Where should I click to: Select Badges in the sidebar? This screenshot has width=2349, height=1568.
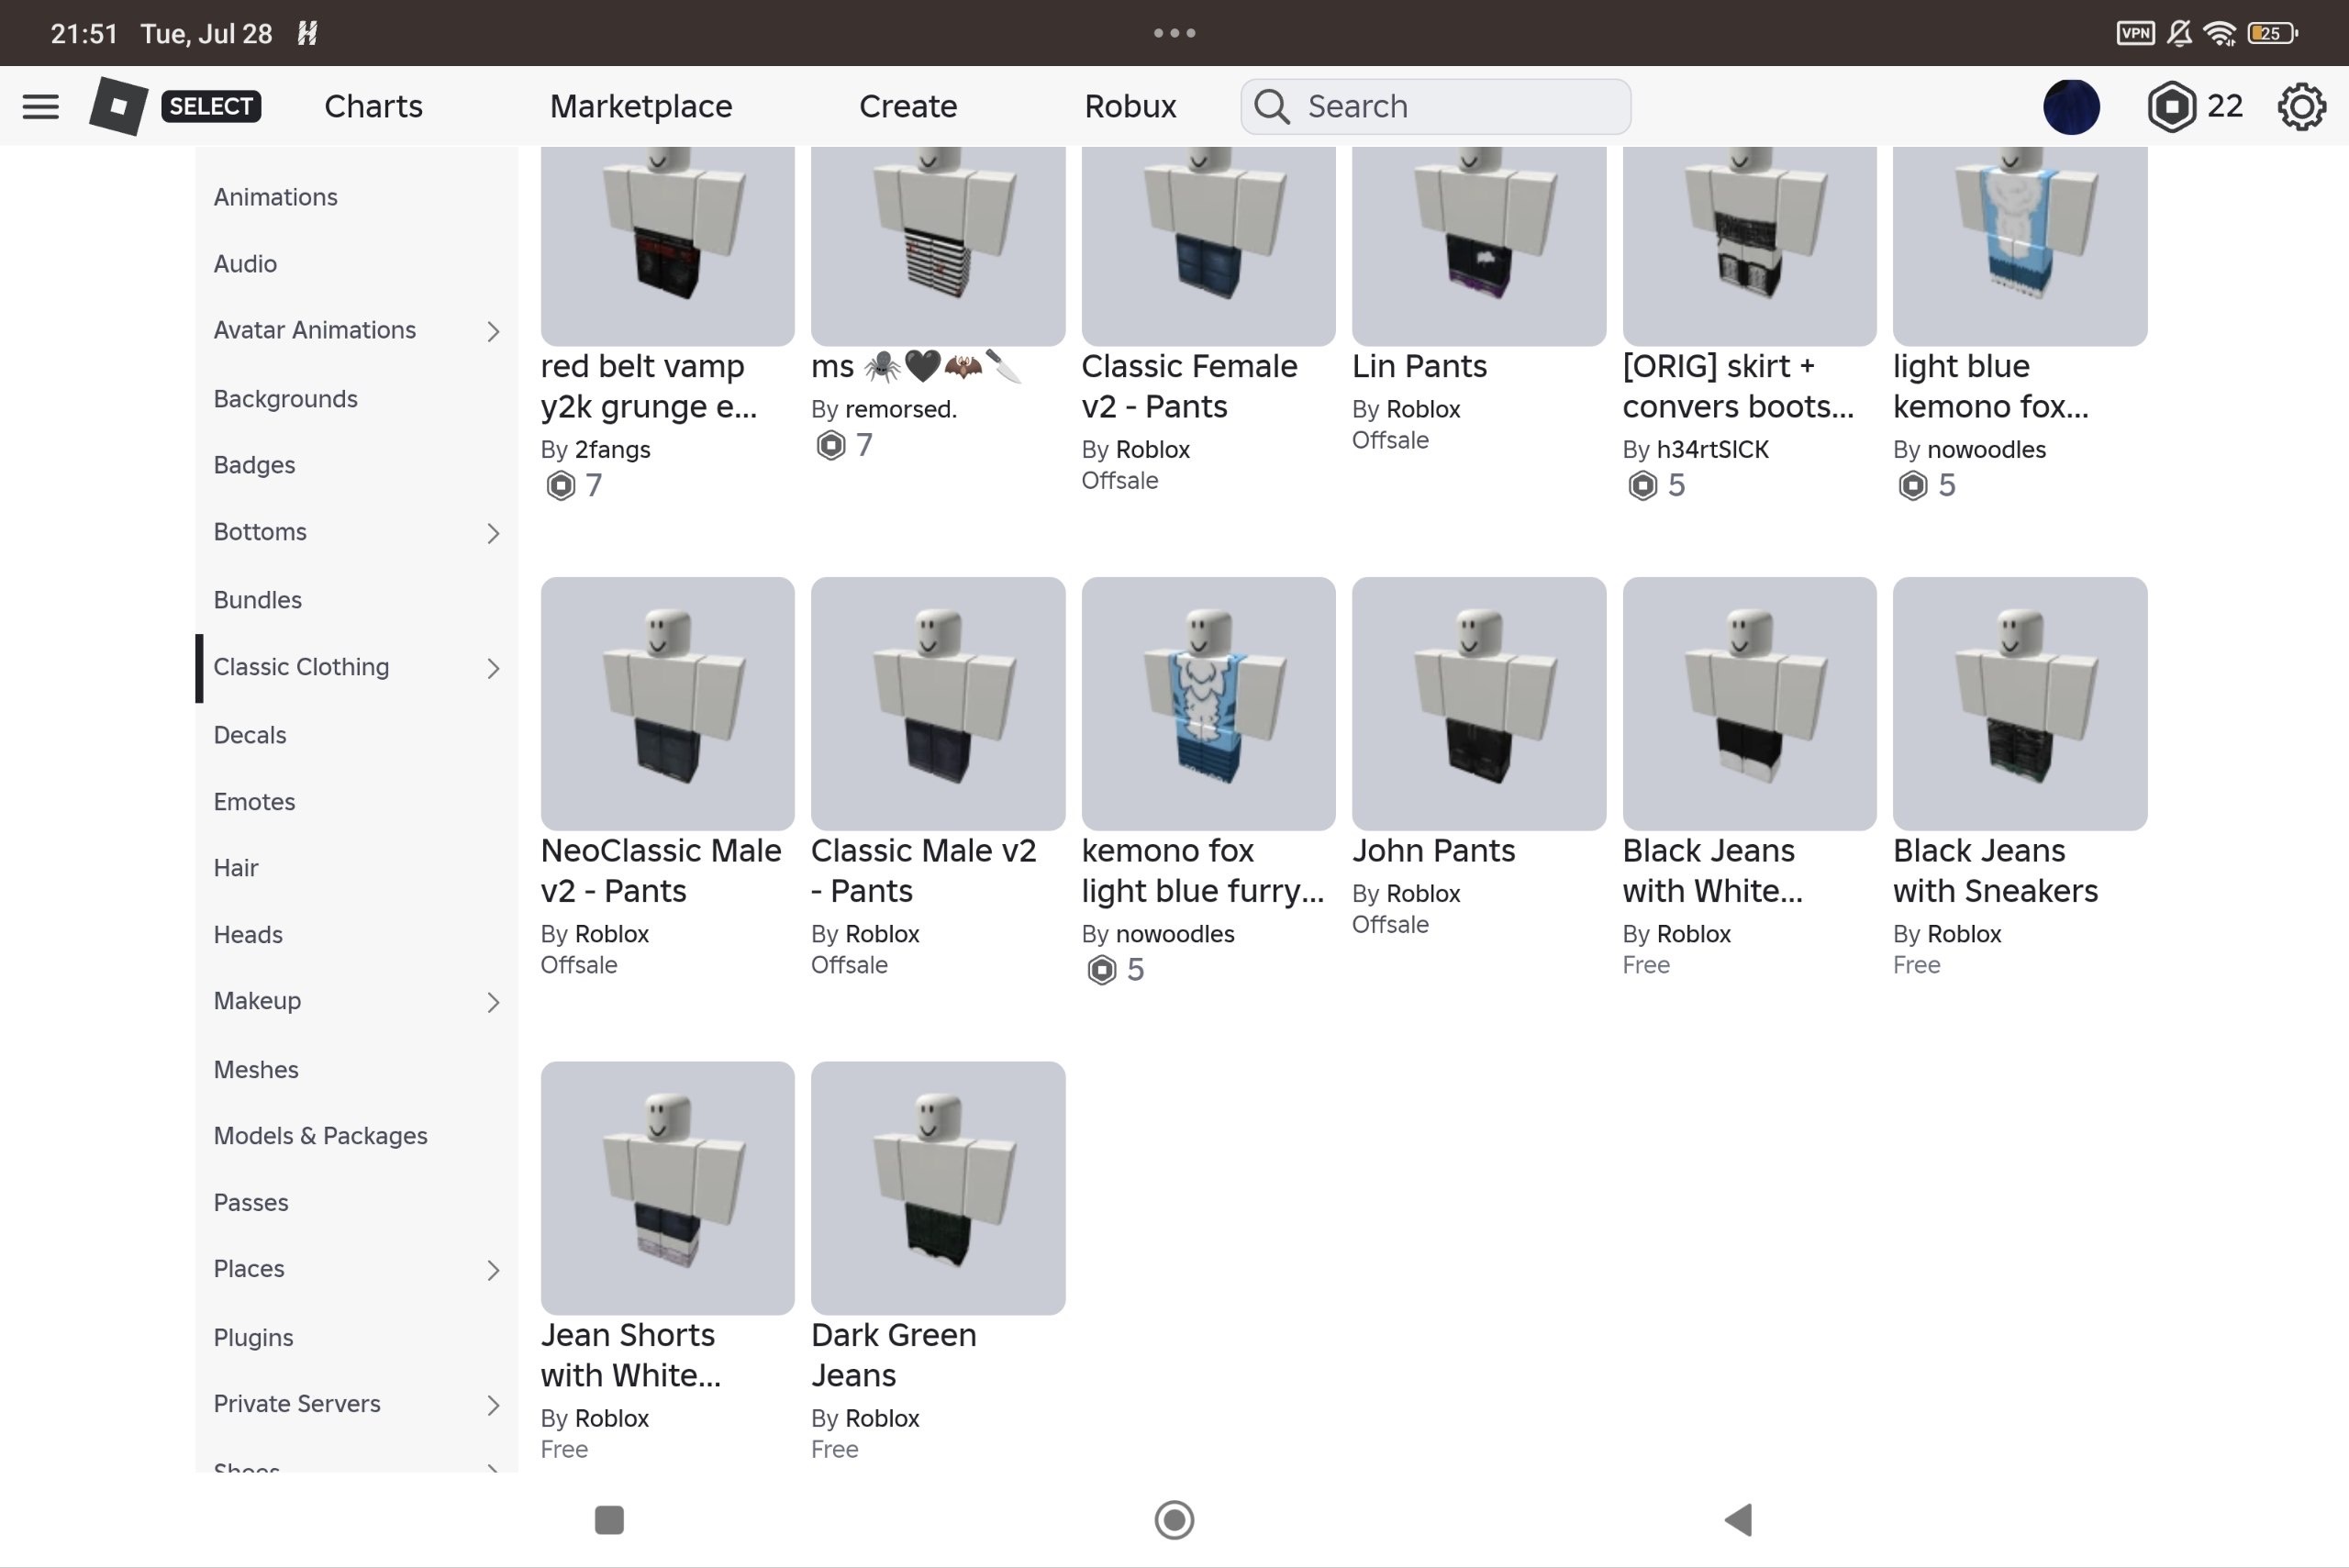coord(254,465)
